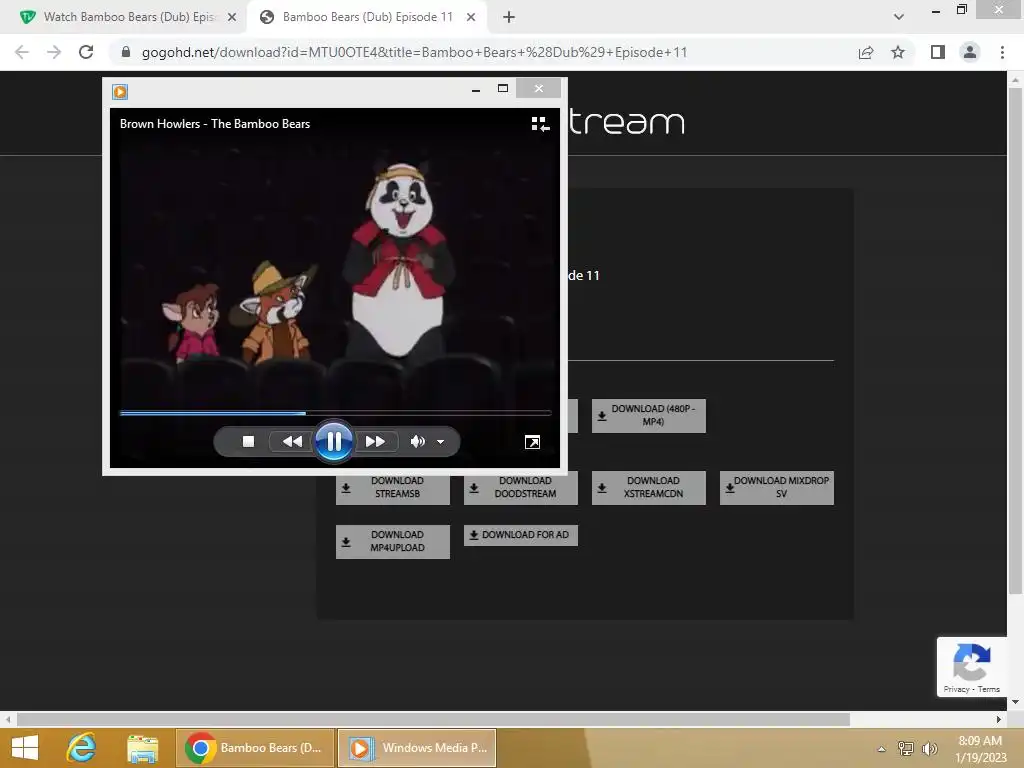Open the volume dropdown arrow in Media Player
This screenshot has width=1024, height=768.
click(x=441, y=442)
